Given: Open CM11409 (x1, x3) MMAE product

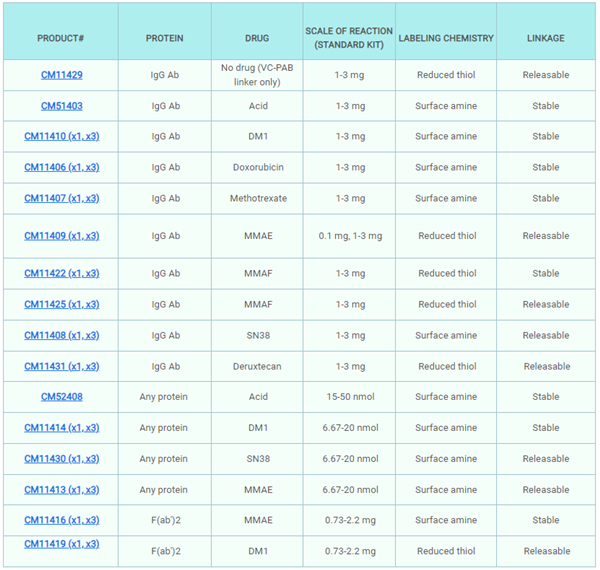Looking at the screenshot, I should 61,237.
